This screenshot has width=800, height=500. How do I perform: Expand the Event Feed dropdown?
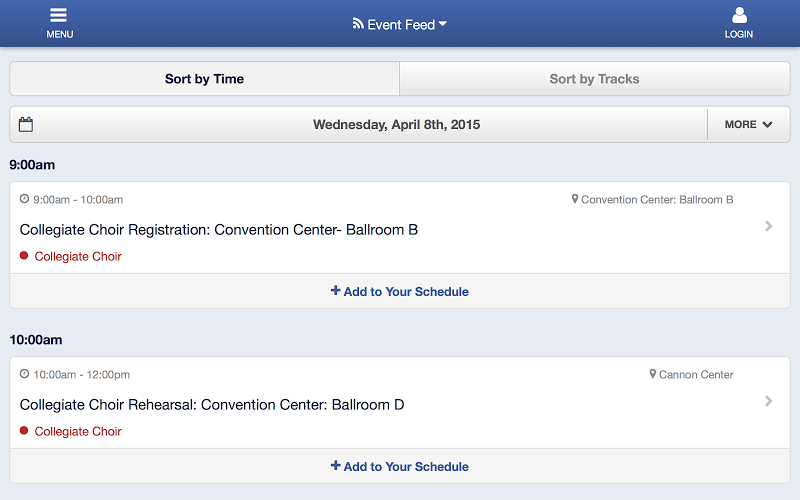tap(443, 24)
